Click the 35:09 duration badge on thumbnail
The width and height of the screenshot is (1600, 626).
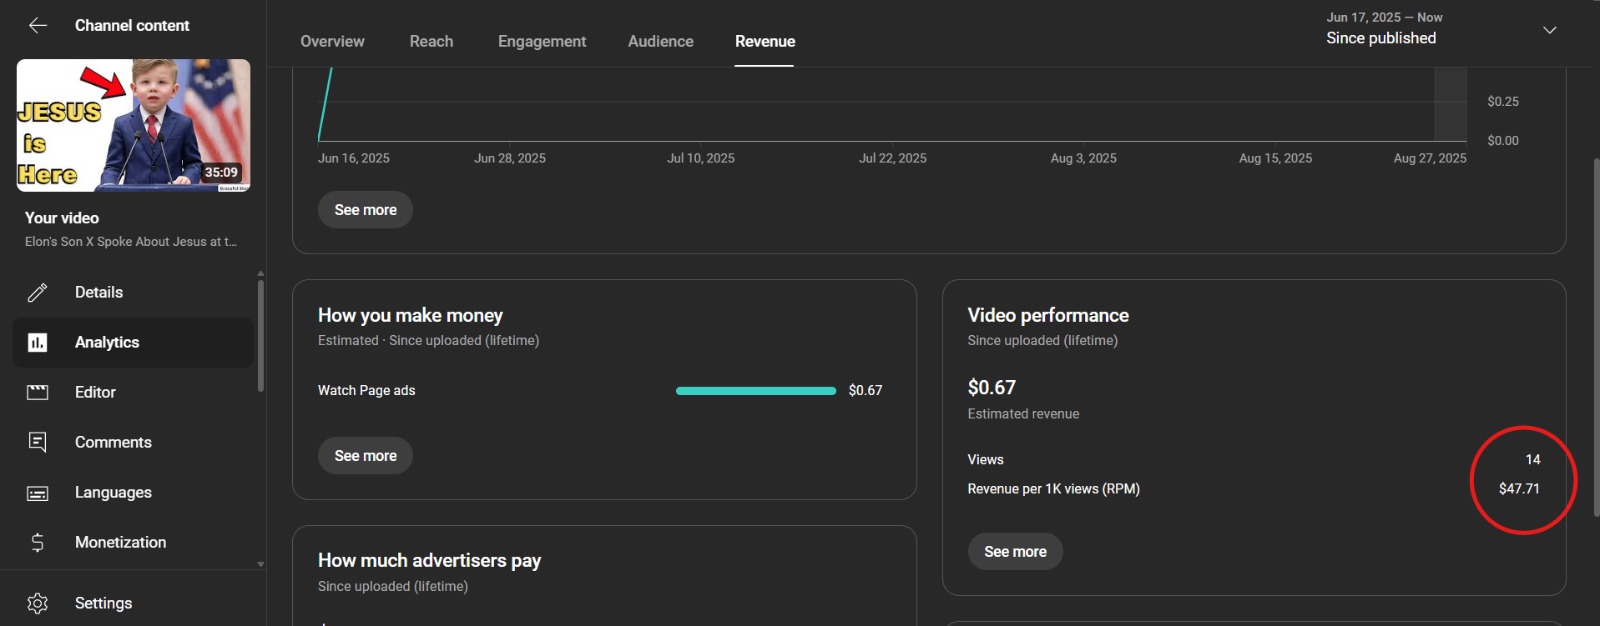pos(221,173)
